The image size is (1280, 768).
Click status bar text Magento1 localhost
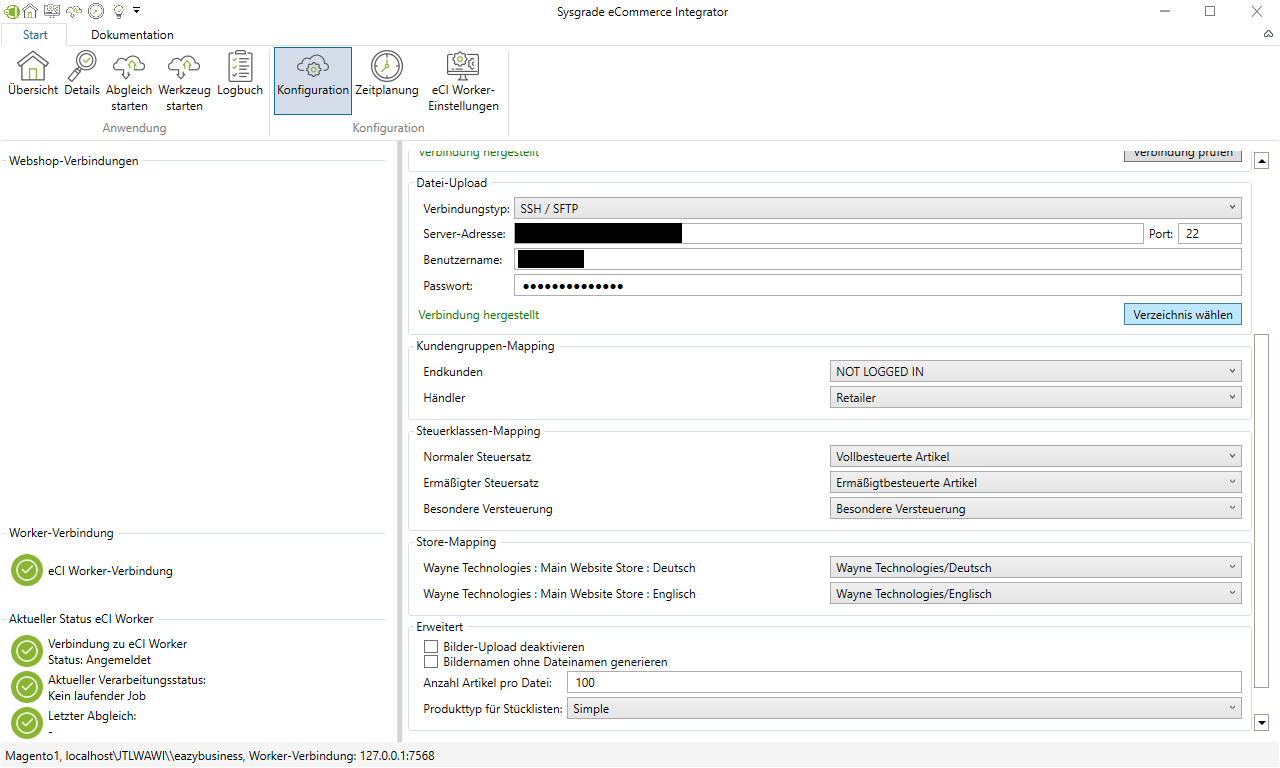[221, 756]
